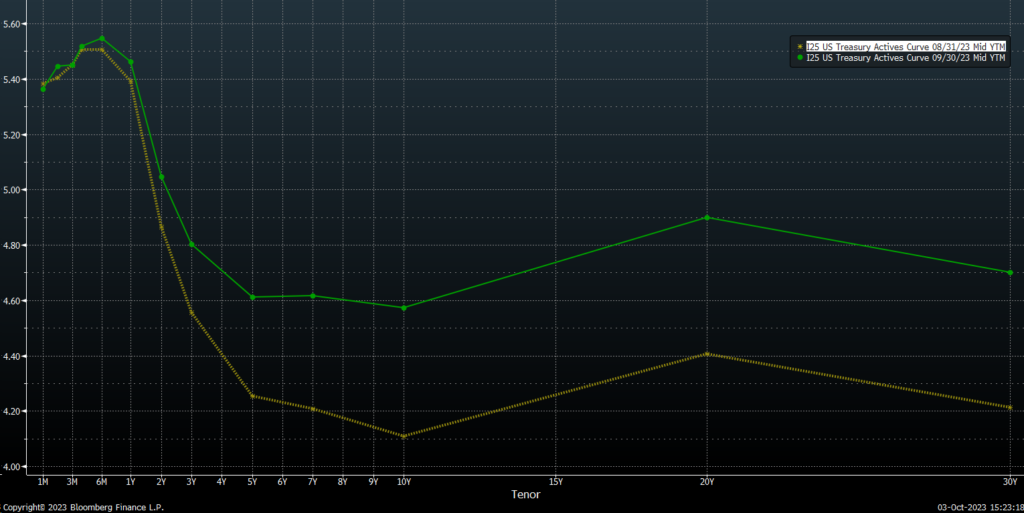The width and height of the screenshot is (1024, 513).
Task: Click the Tenor x-axis title
Action: (x=525, y=495)
